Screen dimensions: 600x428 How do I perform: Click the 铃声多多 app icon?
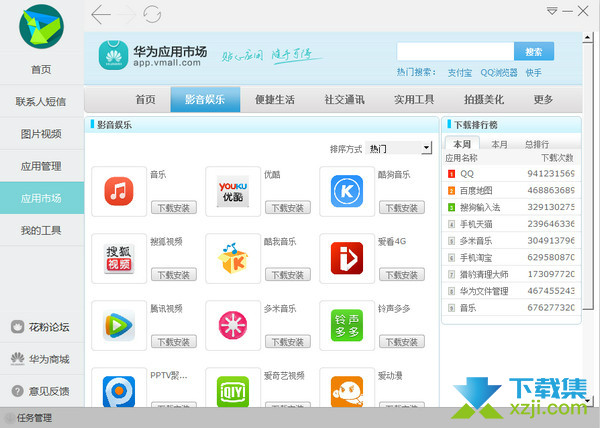click(347, 325)
